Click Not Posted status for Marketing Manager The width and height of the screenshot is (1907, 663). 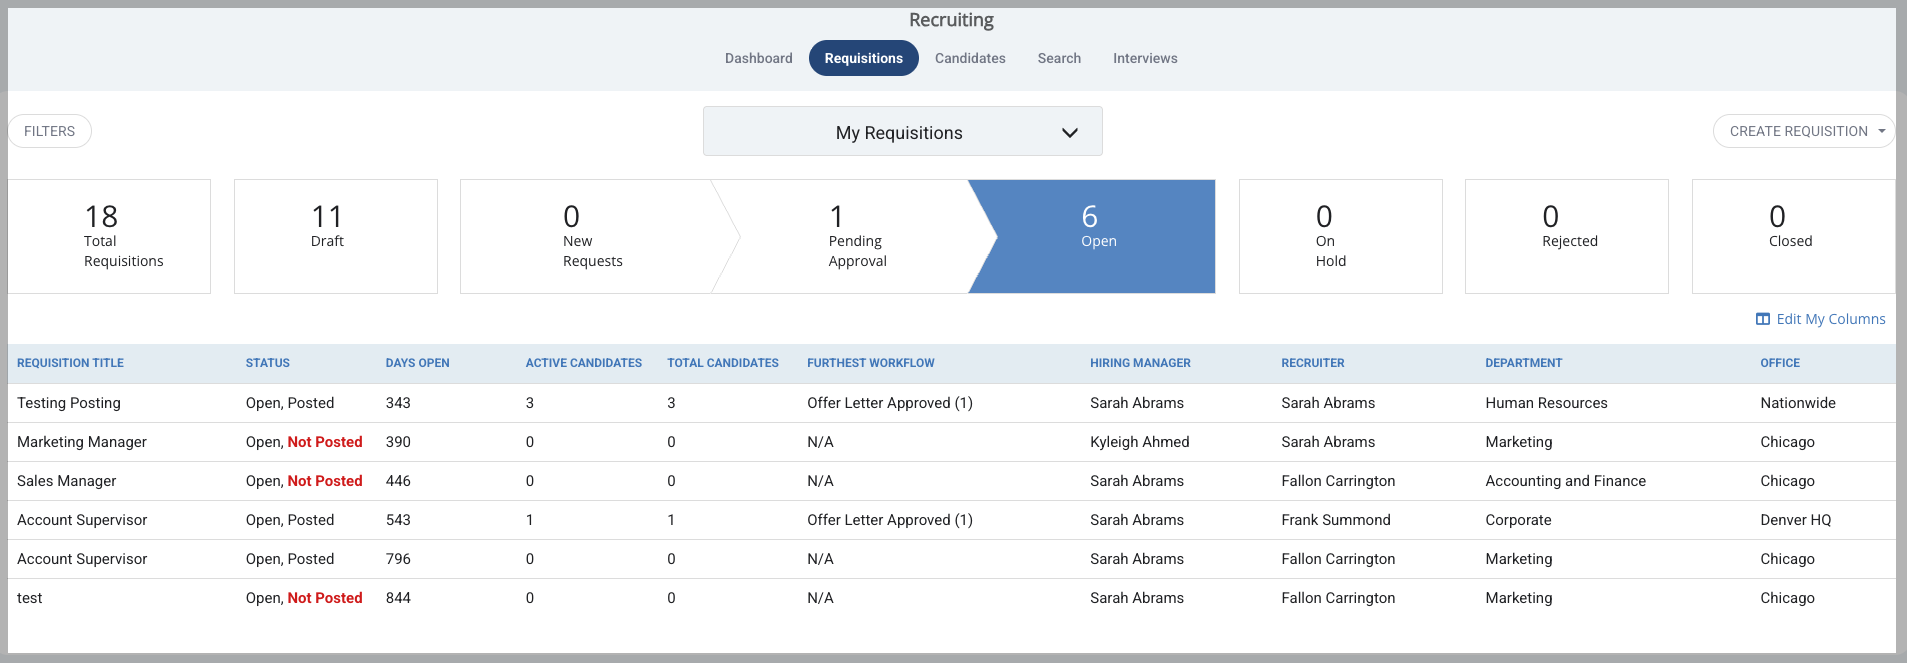coord(325,442)
